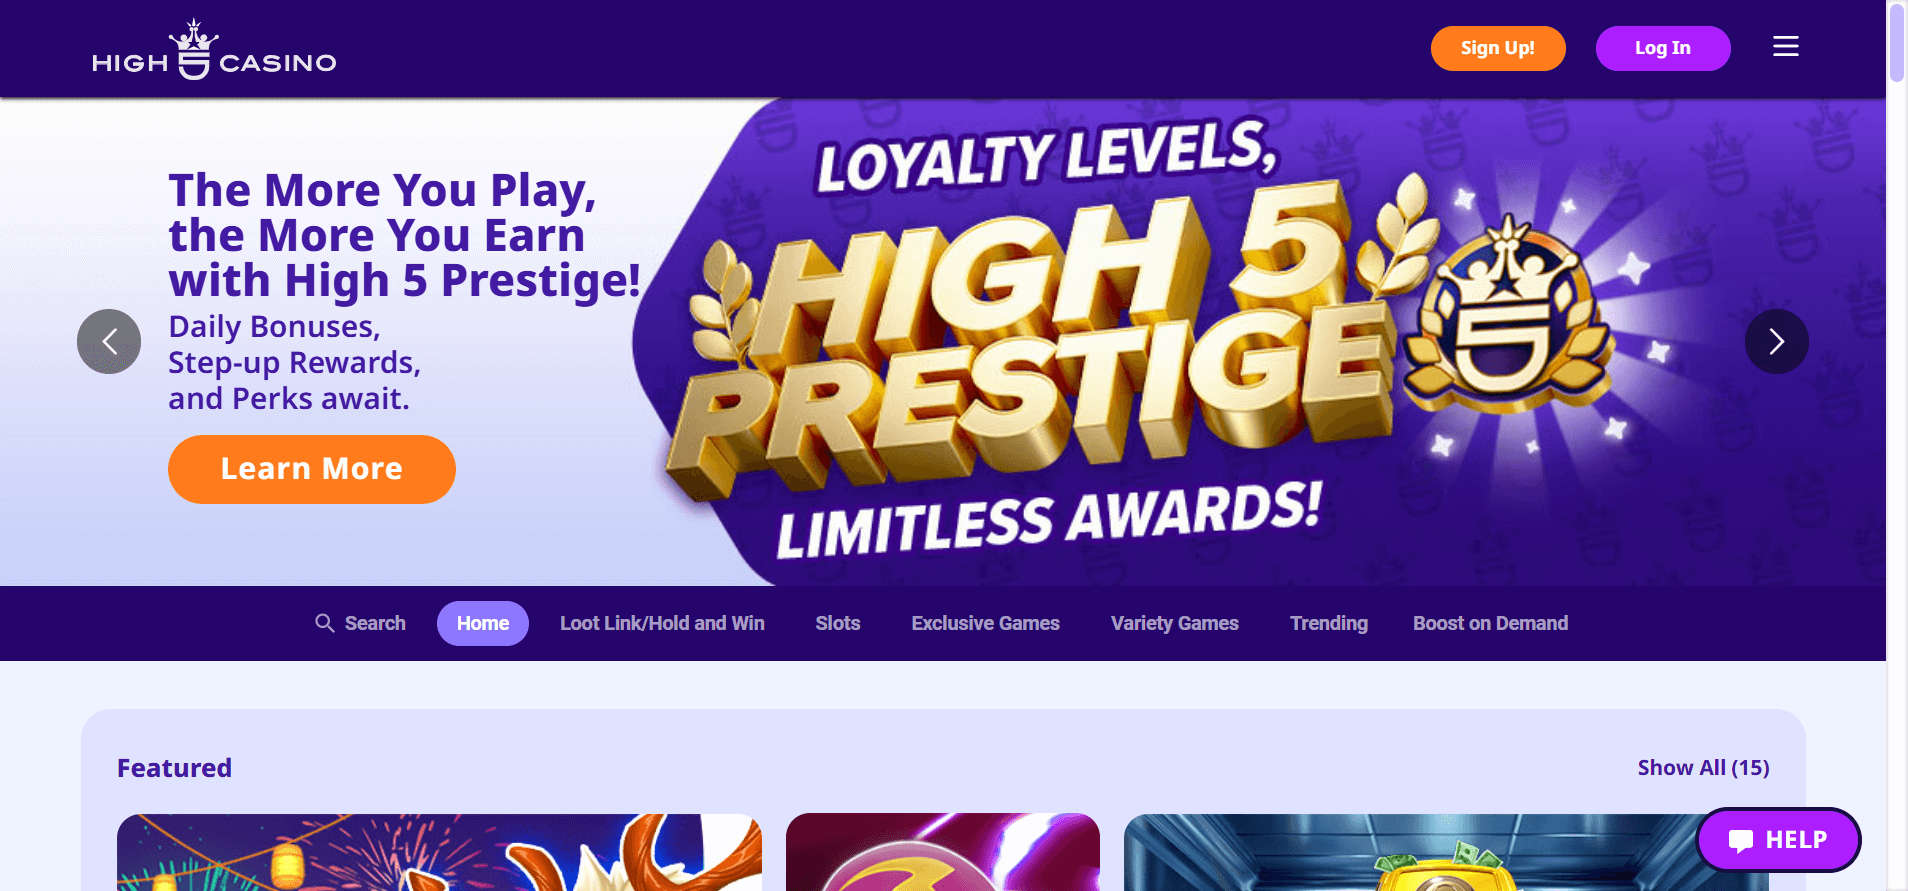Screen dimensions: 1908x891
Task: Expand Featured with Show All (15)
Action: tap(1703, 767)
